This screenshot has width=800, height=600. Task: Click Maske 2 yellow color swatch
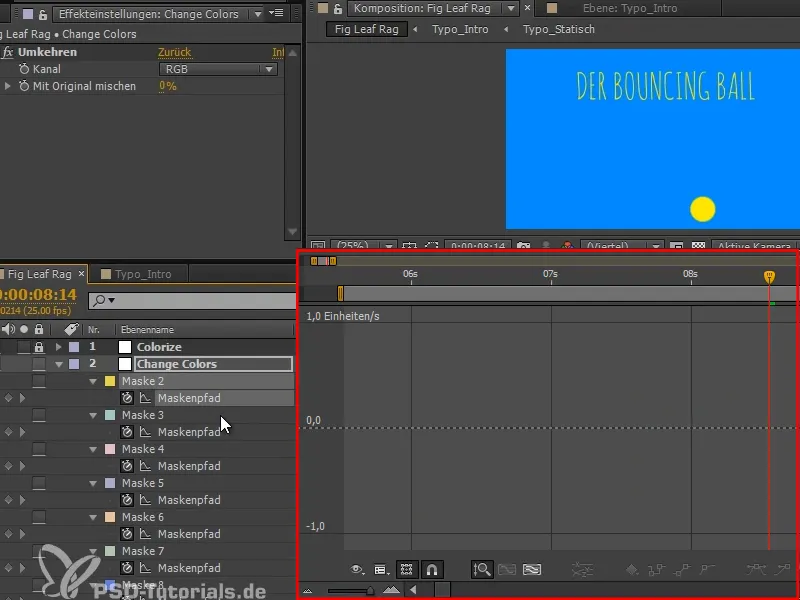point(110,381)
